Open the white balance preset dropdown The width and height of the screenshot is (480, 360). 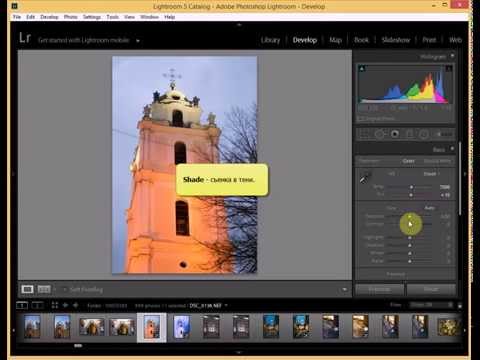432,174
